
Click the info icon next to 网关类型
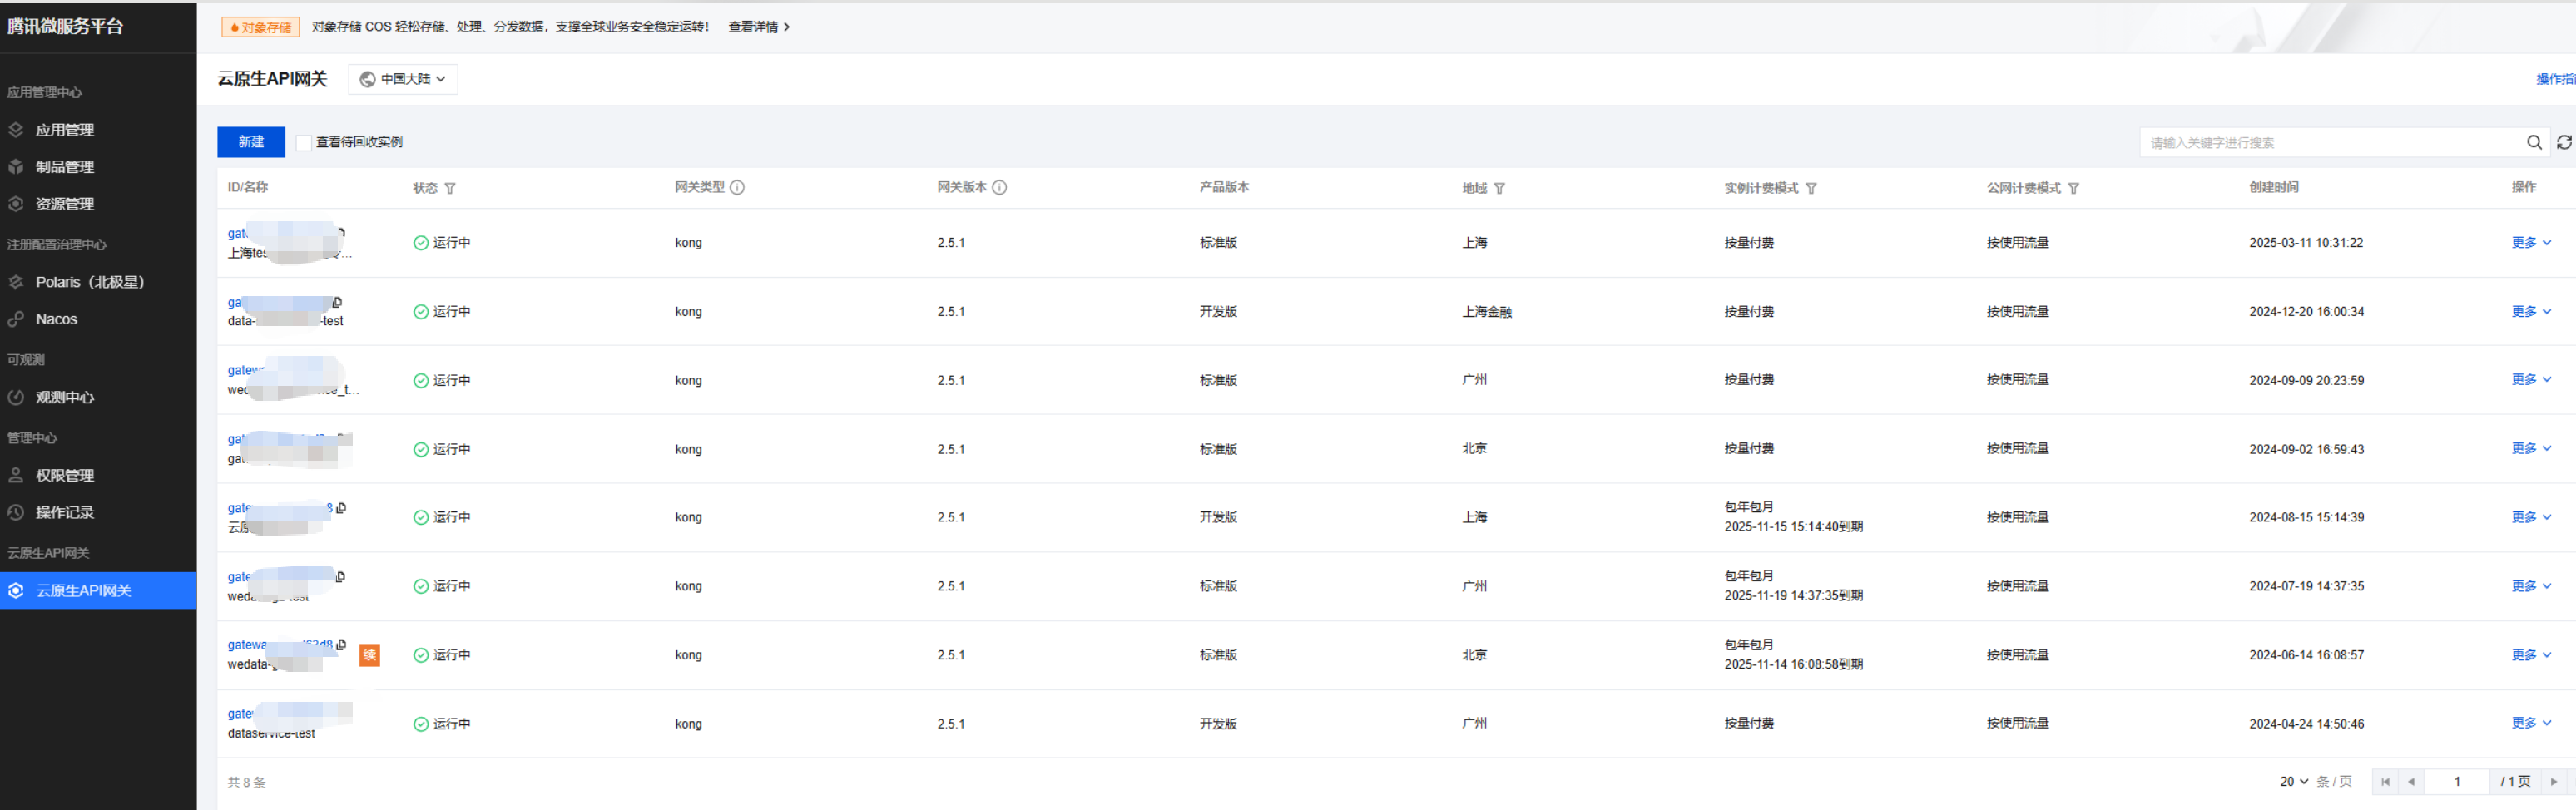coord(737,187)
